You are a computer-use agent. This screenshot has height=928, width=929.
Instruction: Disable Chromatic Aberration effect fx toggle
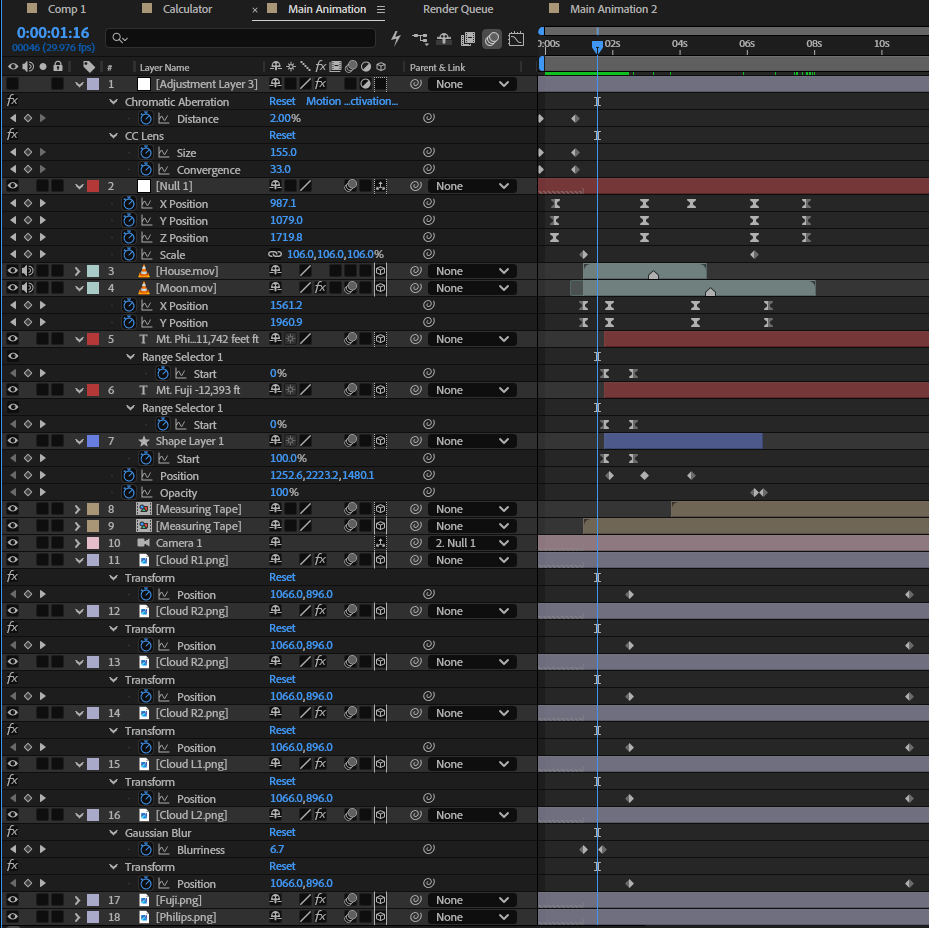click(x=12, y=101)
